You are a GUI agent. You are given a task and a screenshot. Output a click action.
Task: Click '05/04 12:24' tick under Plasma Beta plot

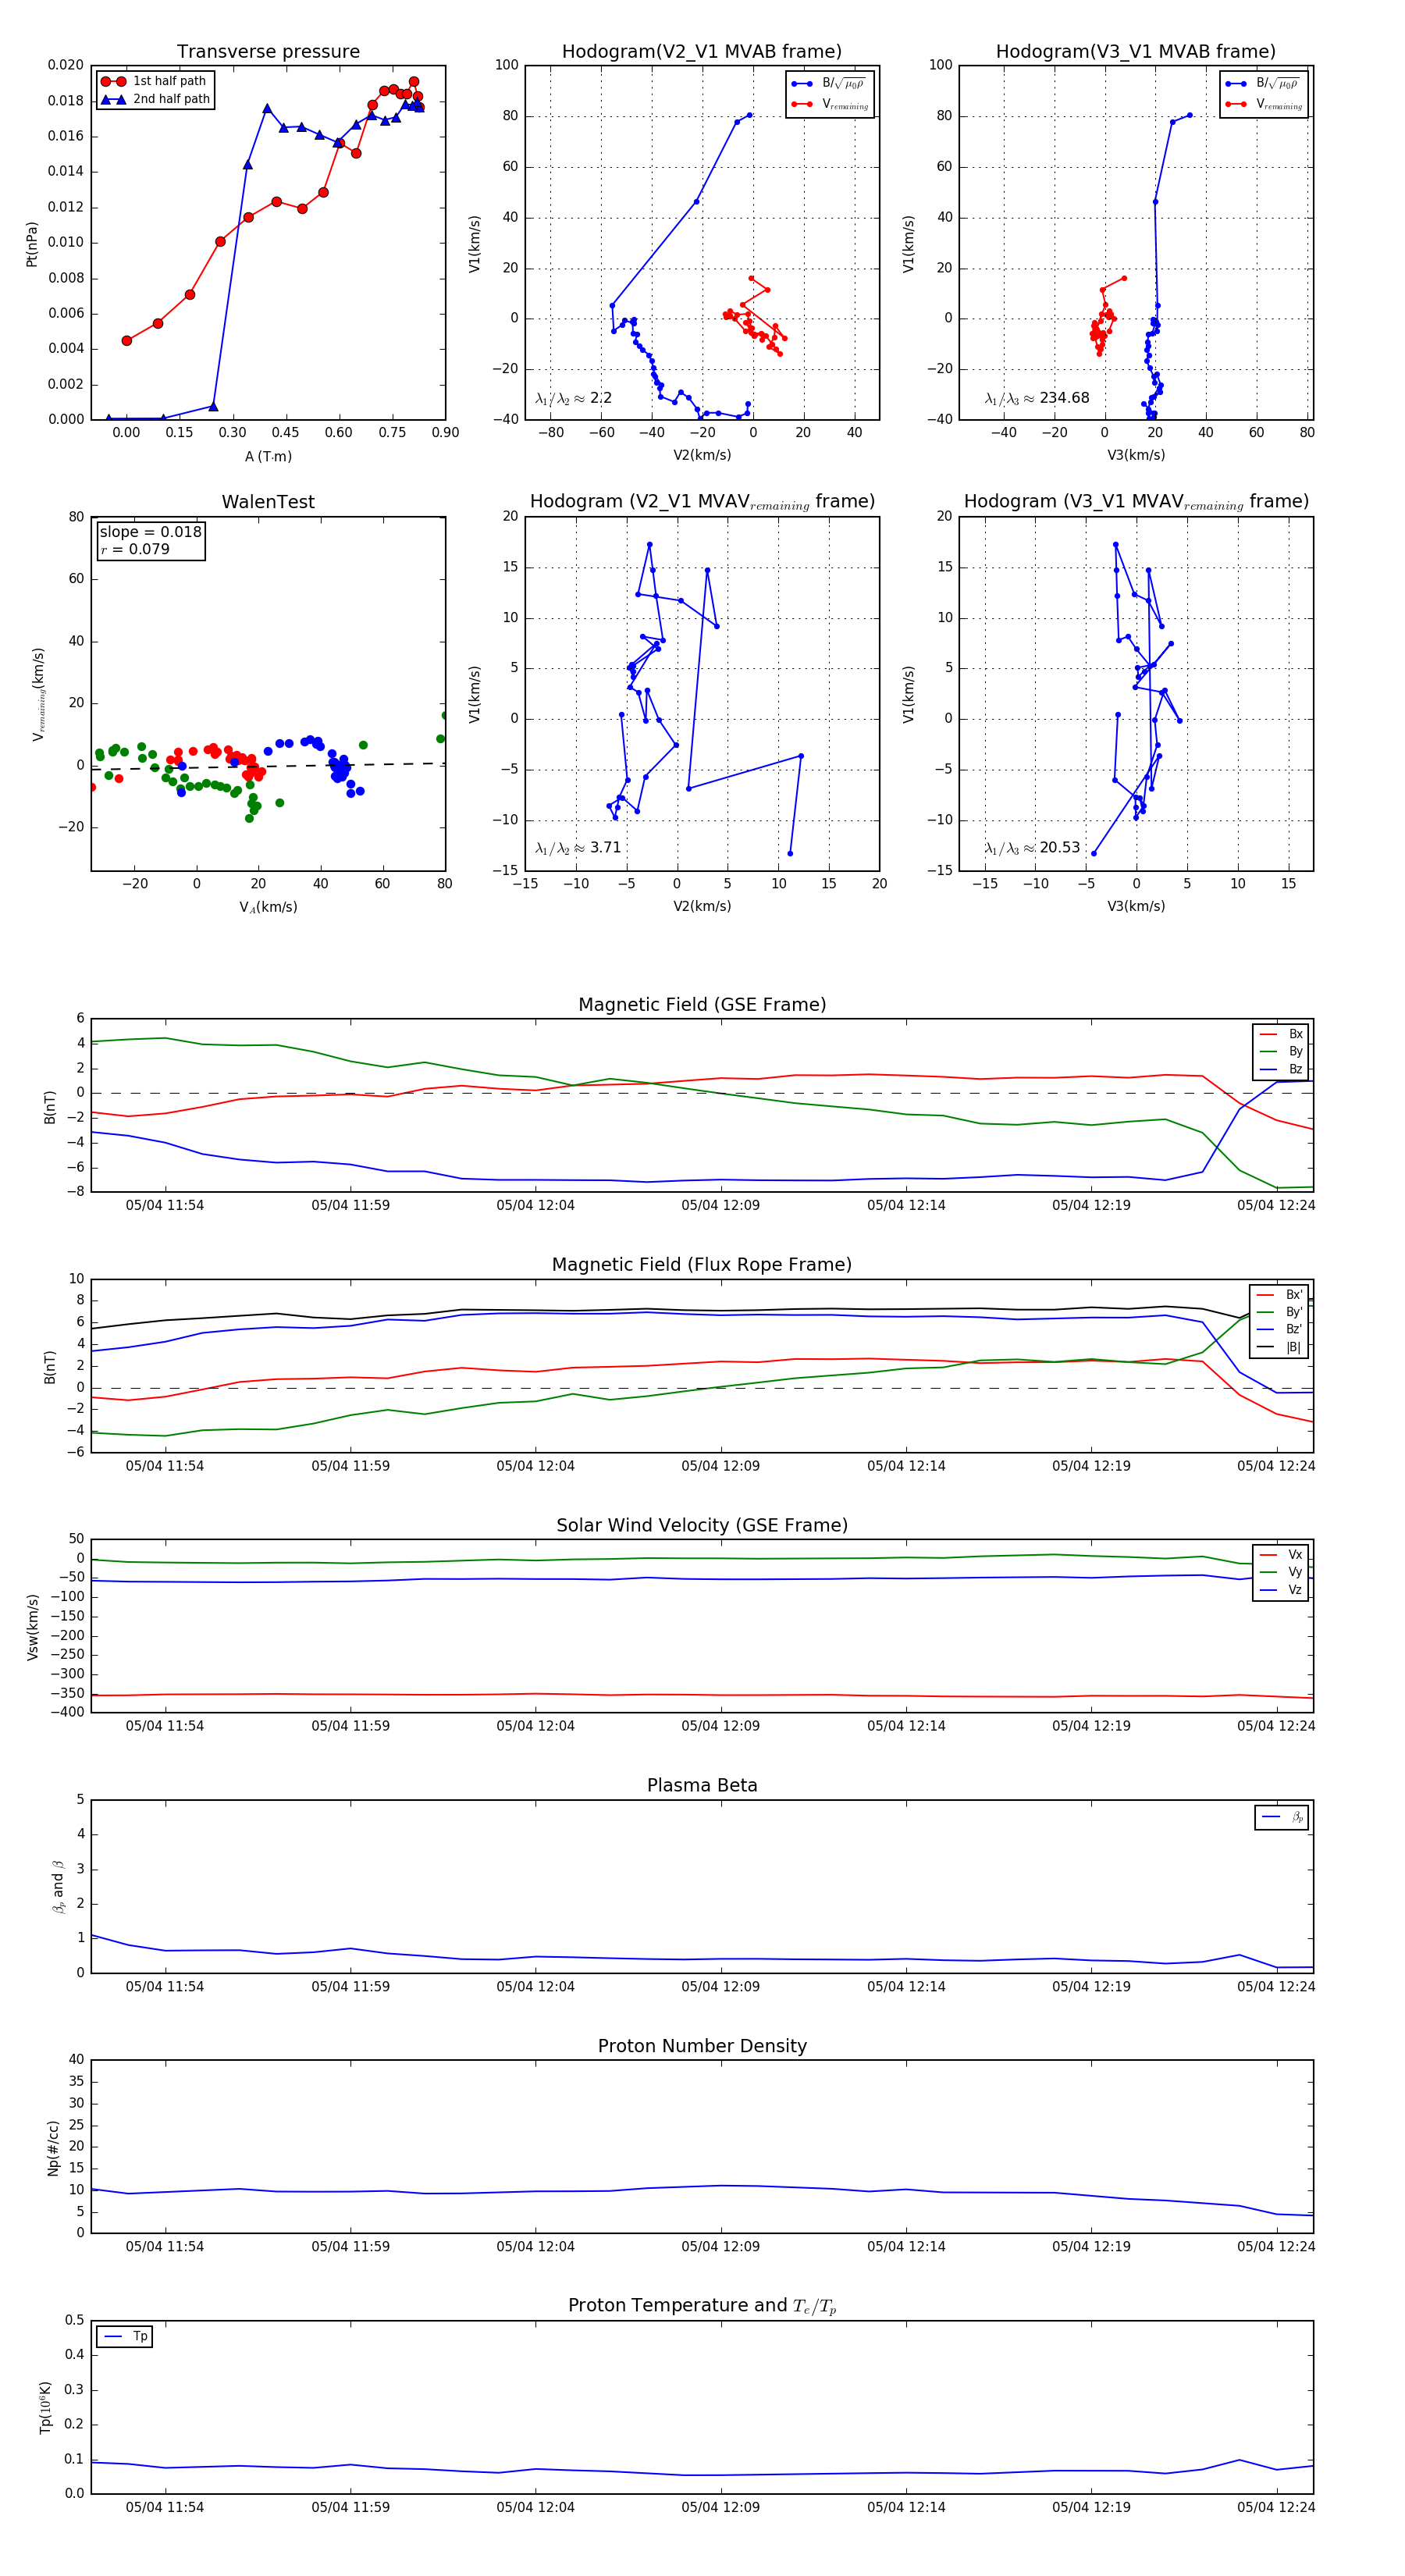[x=1276, y=1986]
